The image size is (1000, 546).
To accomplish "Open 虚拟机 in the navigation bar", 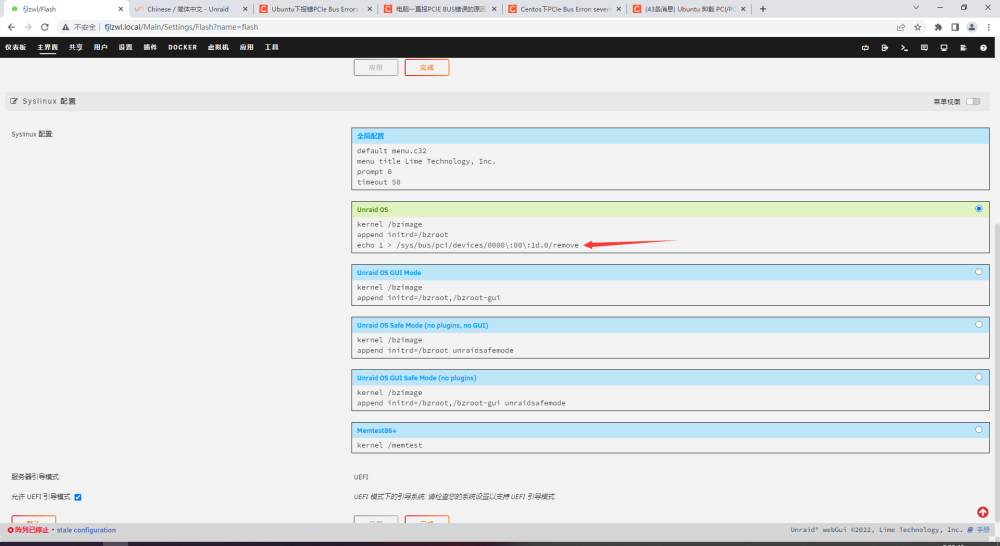I will click(218, 47).
